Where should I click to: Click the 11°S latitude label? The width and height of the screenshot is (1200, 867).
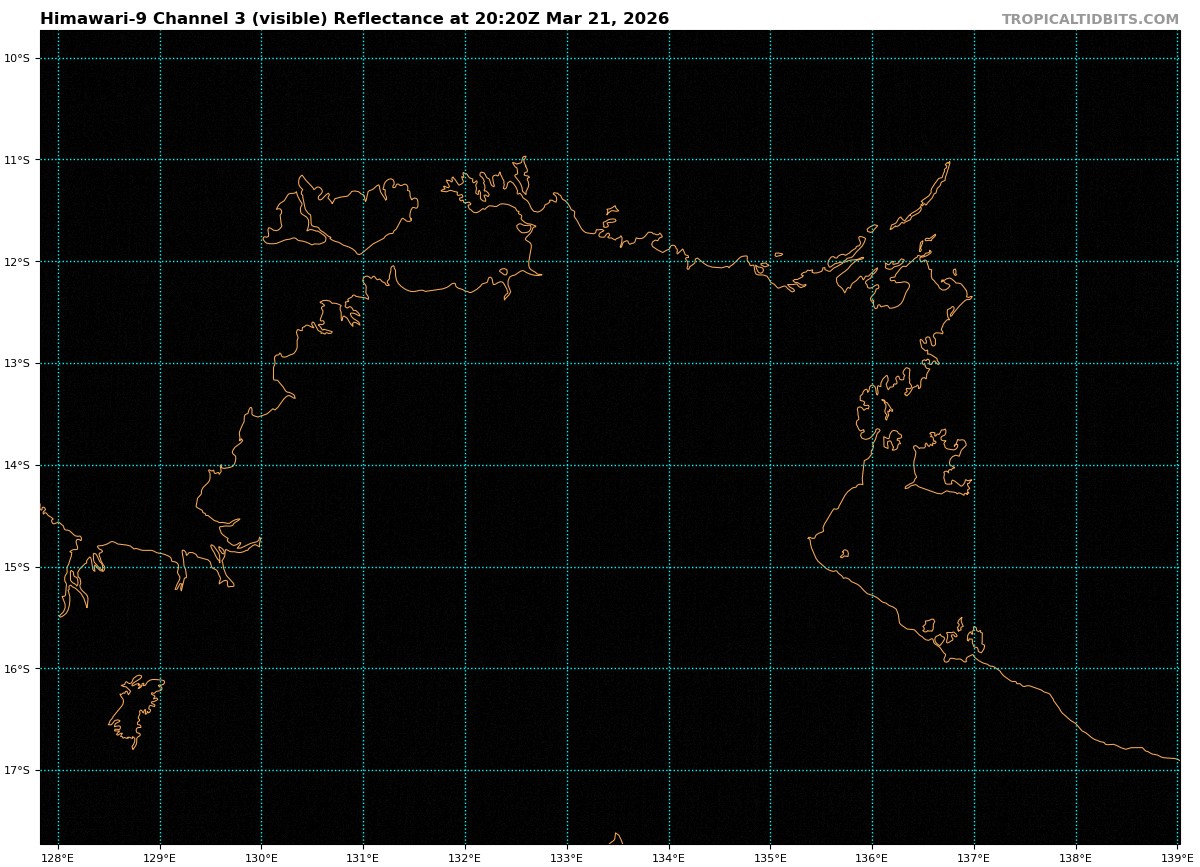pos(17,160)
